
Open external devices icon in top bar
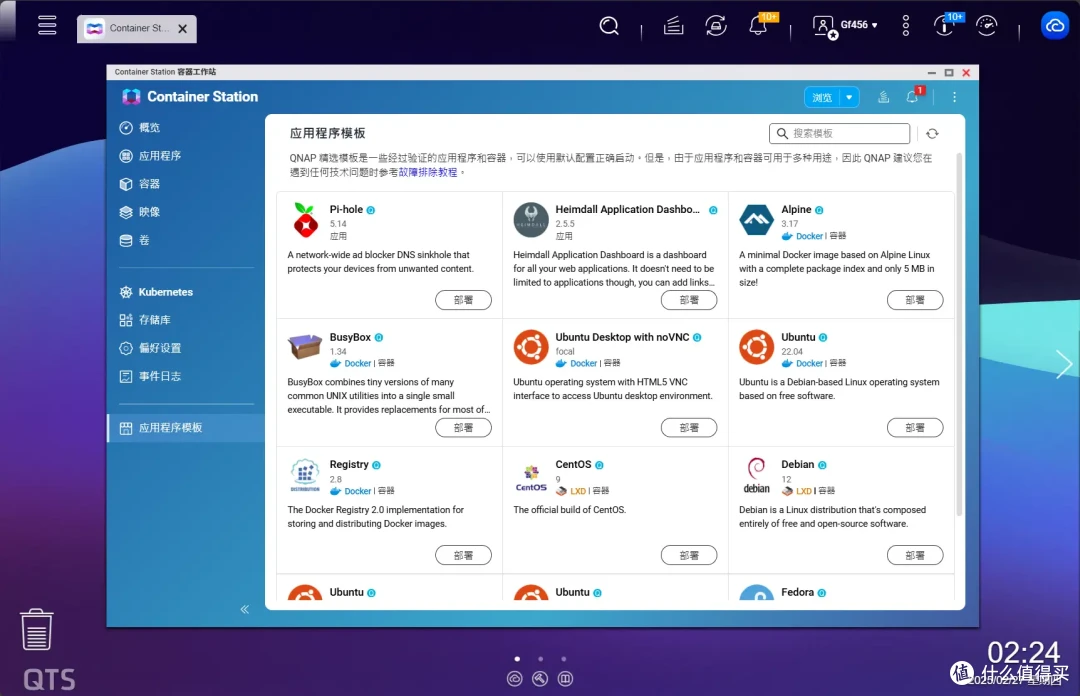(x=716, y=26)
